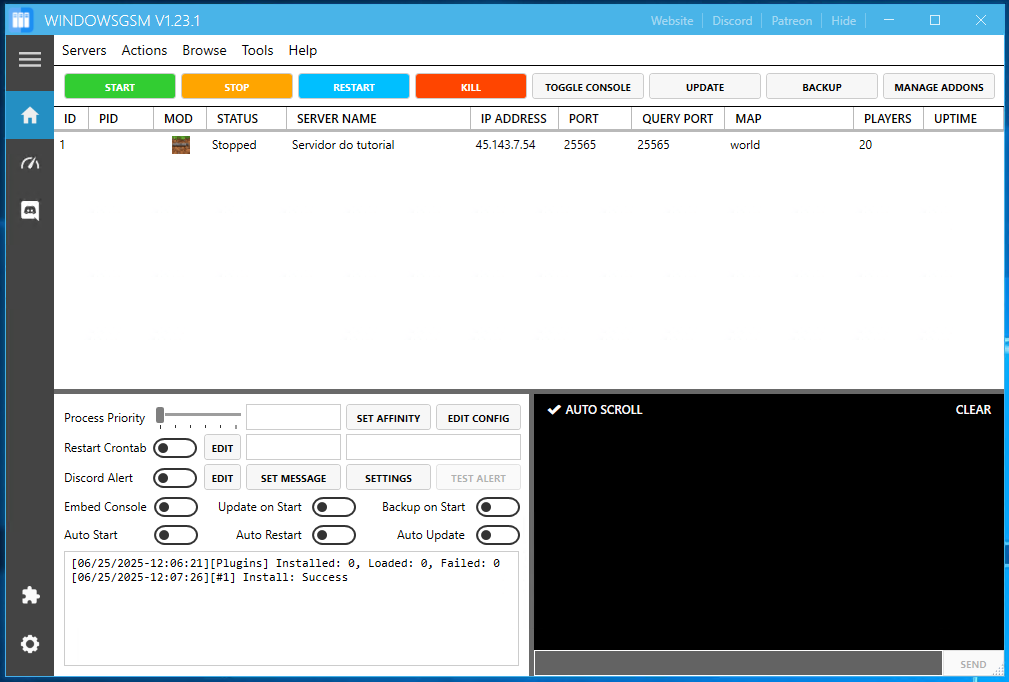The image size is (1009, 682).
Task: Click the console command input field
Action: point(738,663)
